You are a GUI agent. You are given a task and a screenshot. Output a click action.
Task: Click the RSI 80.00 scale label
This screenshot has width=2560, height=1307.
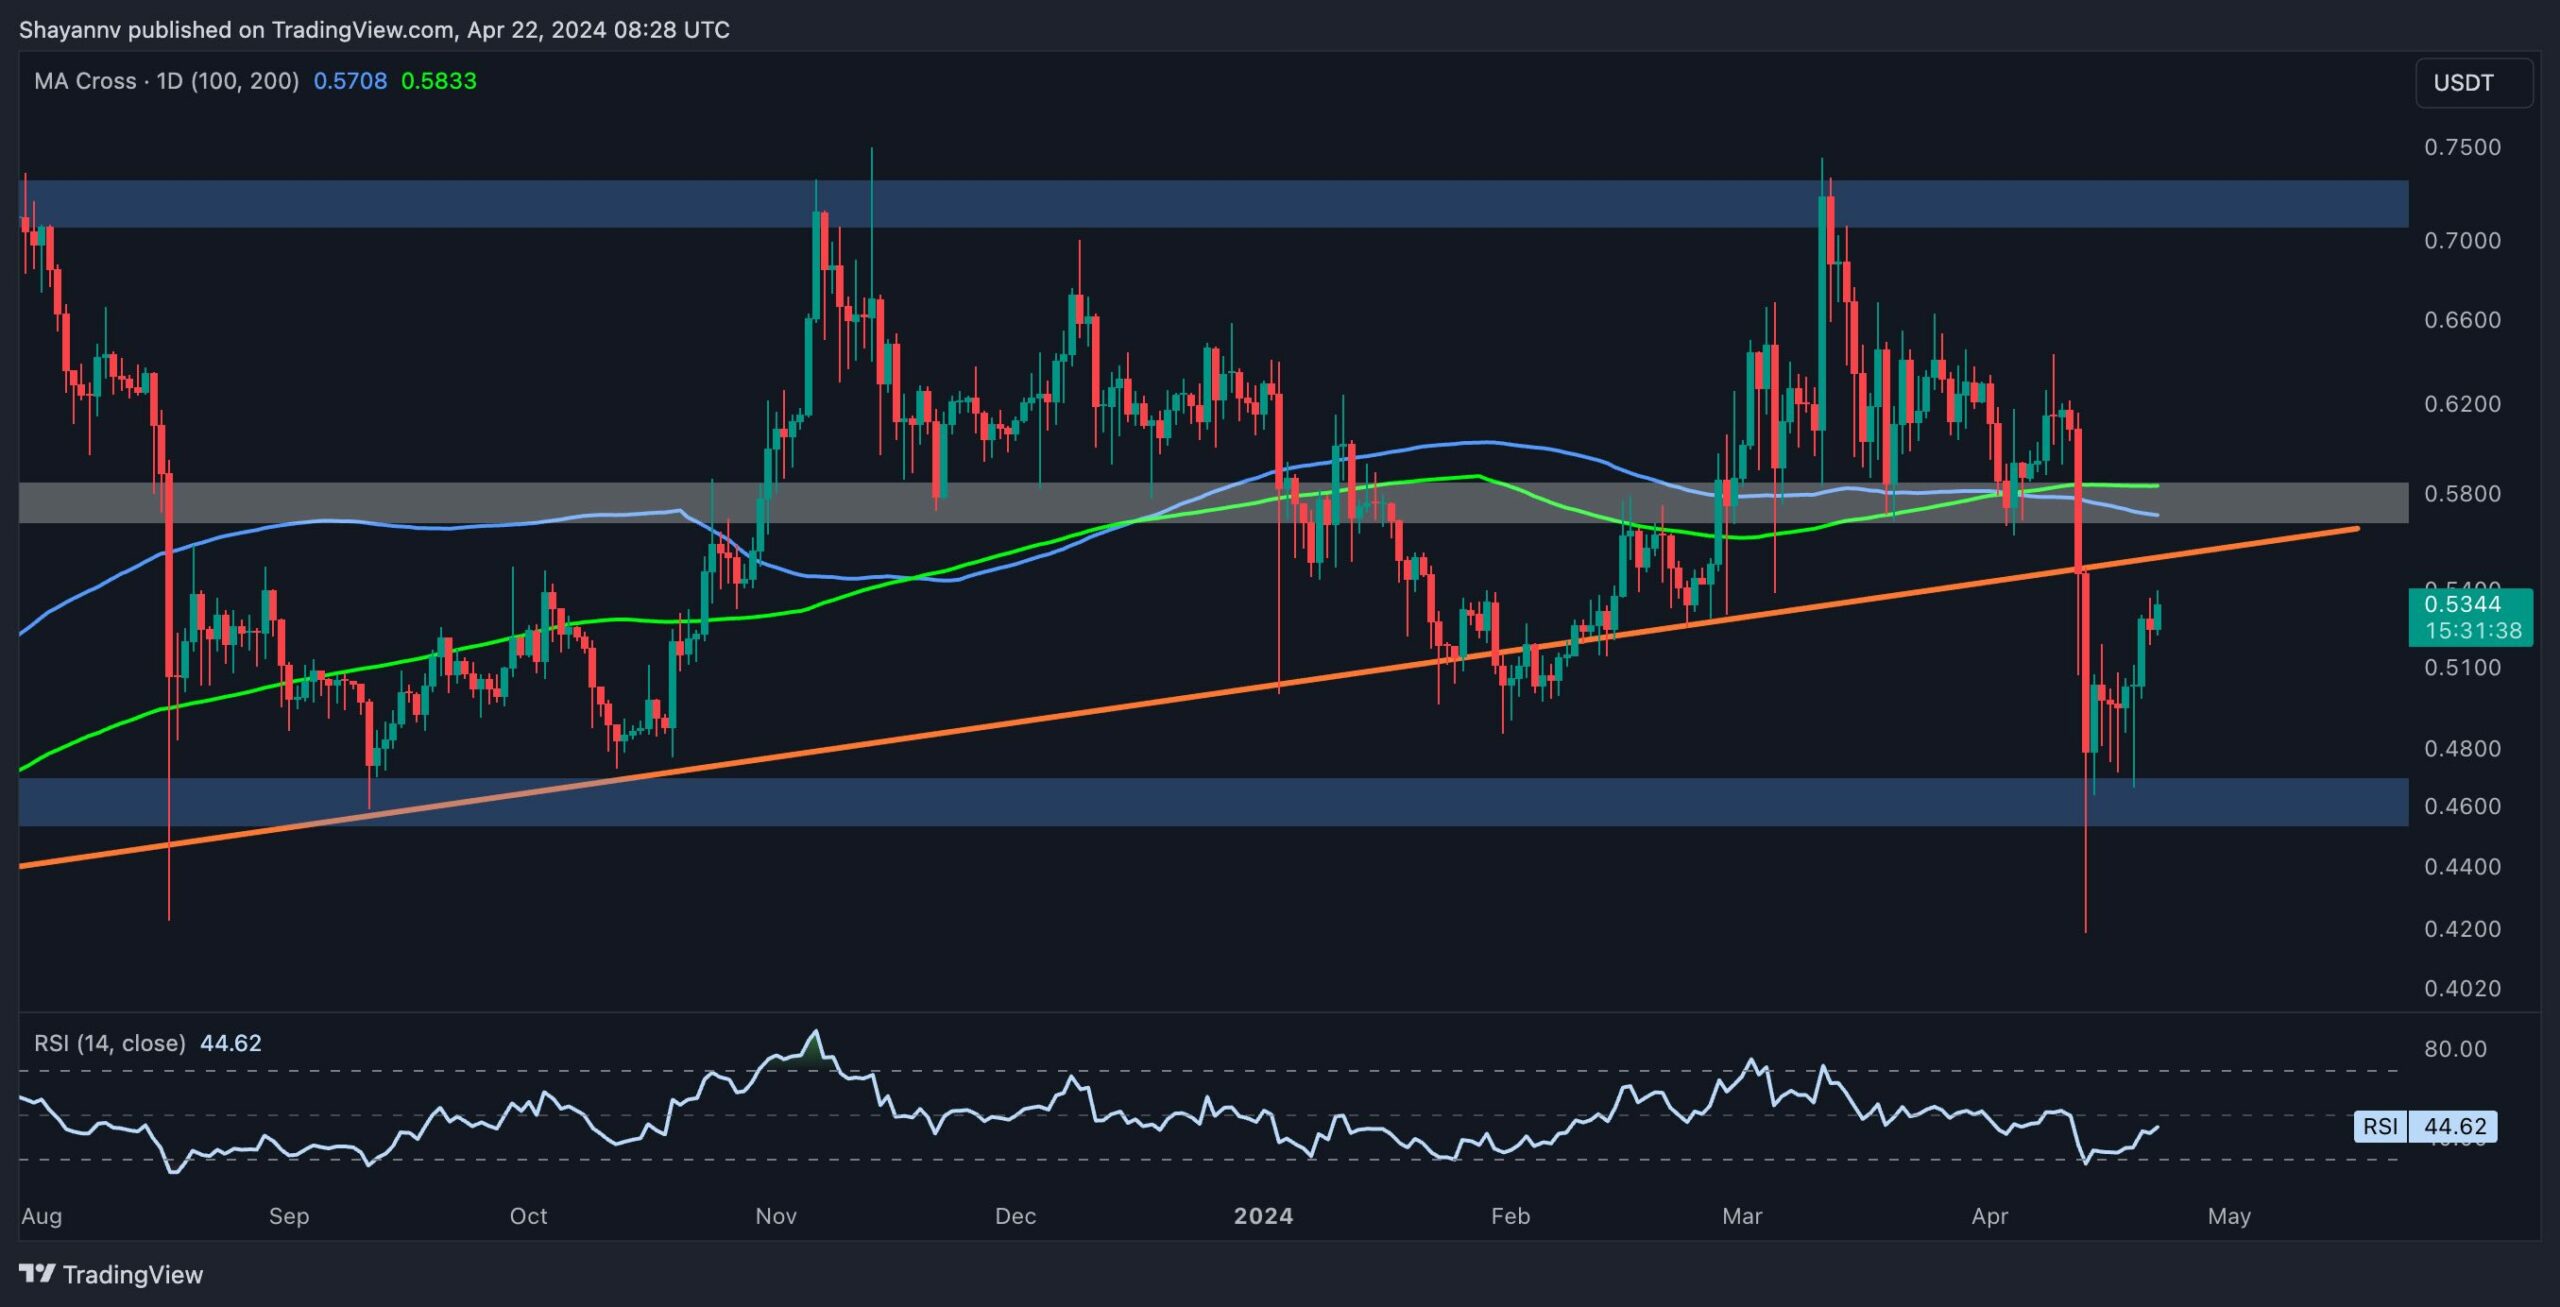click(x=2454, y=1049)
